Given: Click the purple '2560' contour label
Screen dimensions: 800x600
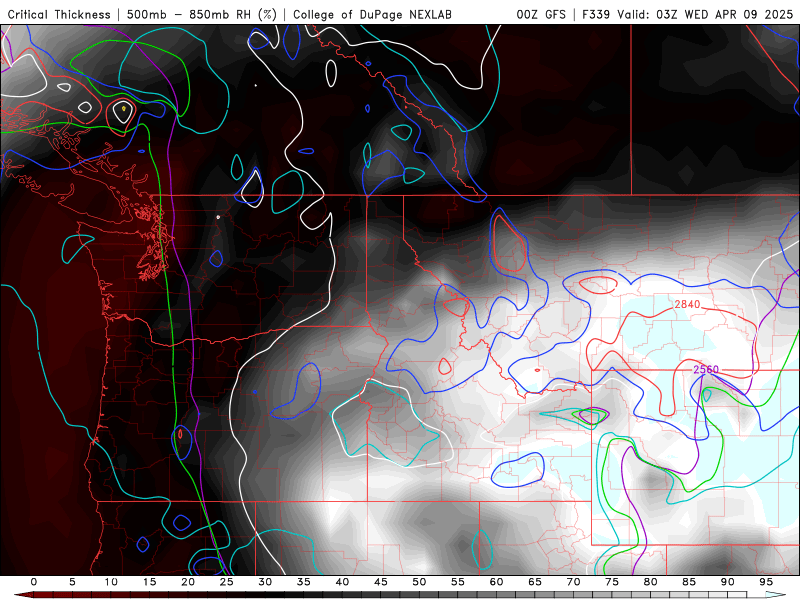Looking at the screenshot, I should coord(706,369).
